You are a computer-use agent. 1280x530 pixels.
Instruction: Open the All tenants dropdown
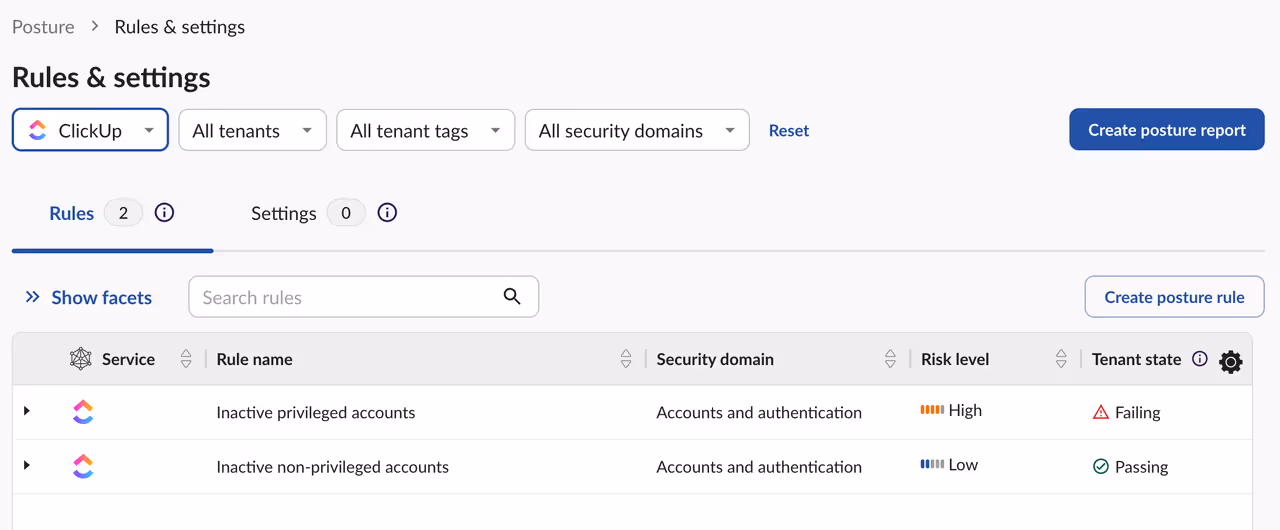252,130
